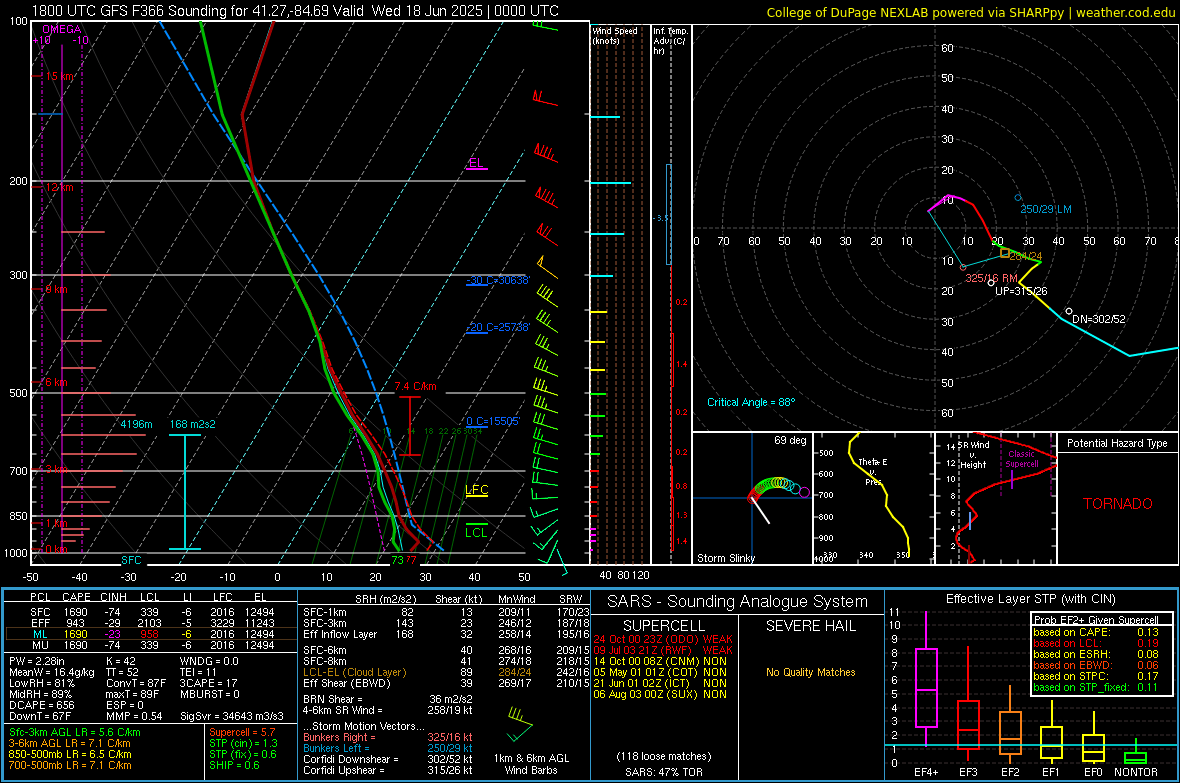1180x783 pixels.
Task: Select the SFC parcel row in CAPE table
Action: pos(151,612)
